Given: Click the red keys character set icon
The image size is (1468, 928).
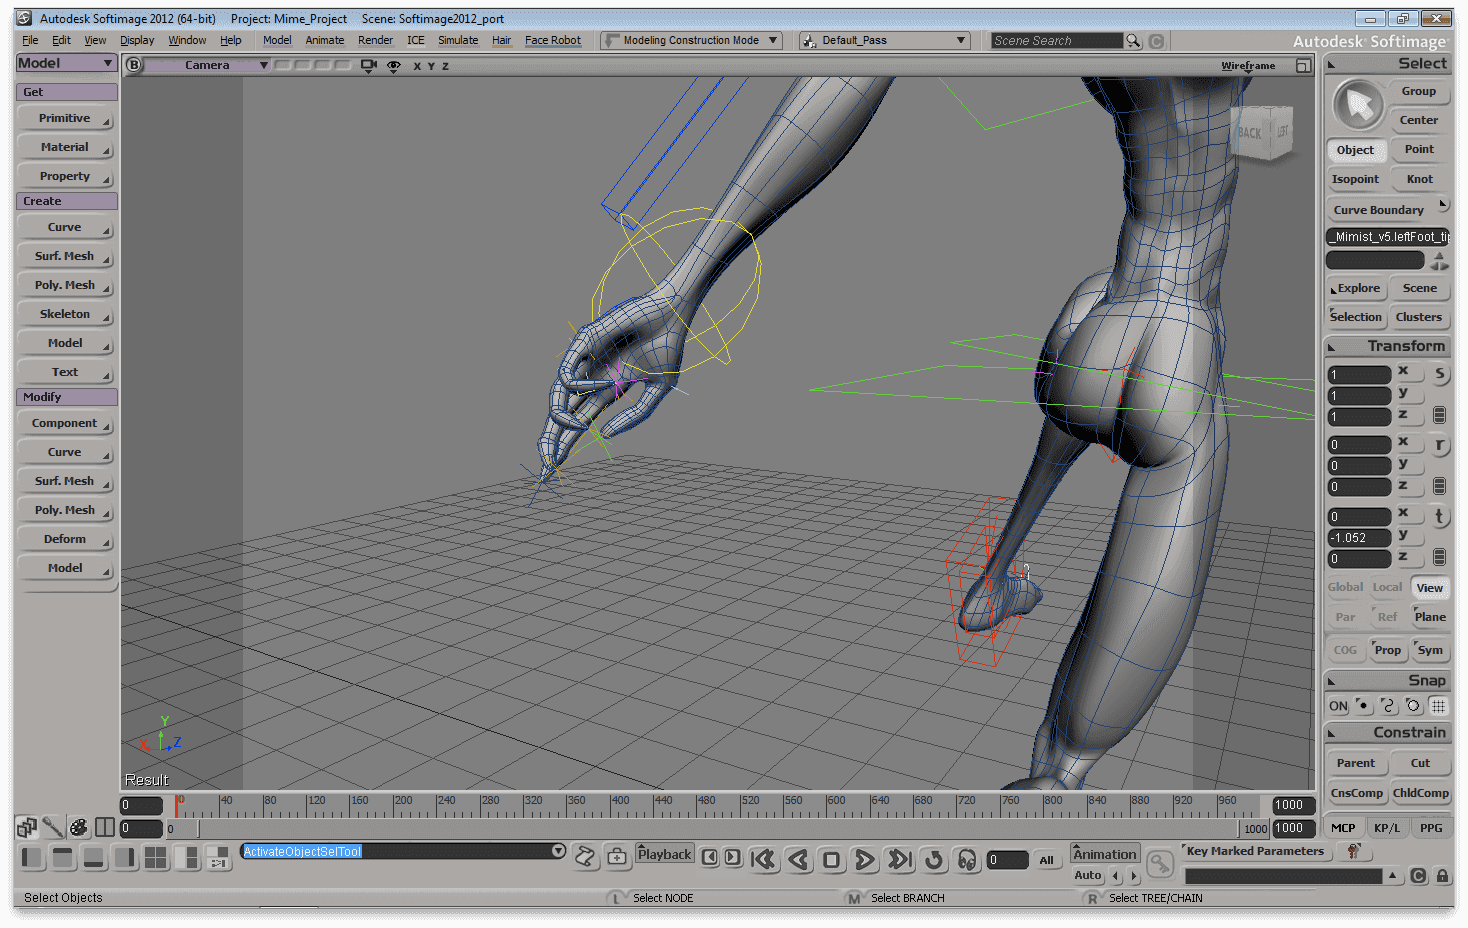Looking at the screenshot, I should [1353, 851].
